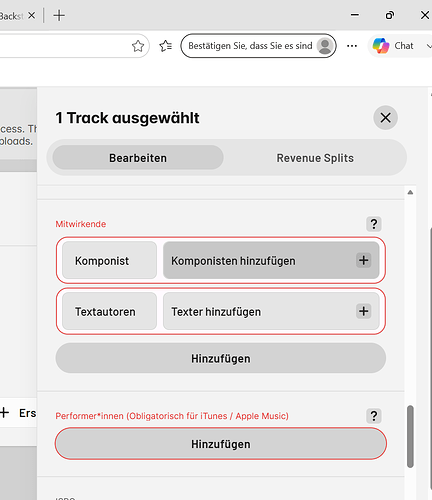Click the Performer*innen help question mark

click(x=374, y=416)
